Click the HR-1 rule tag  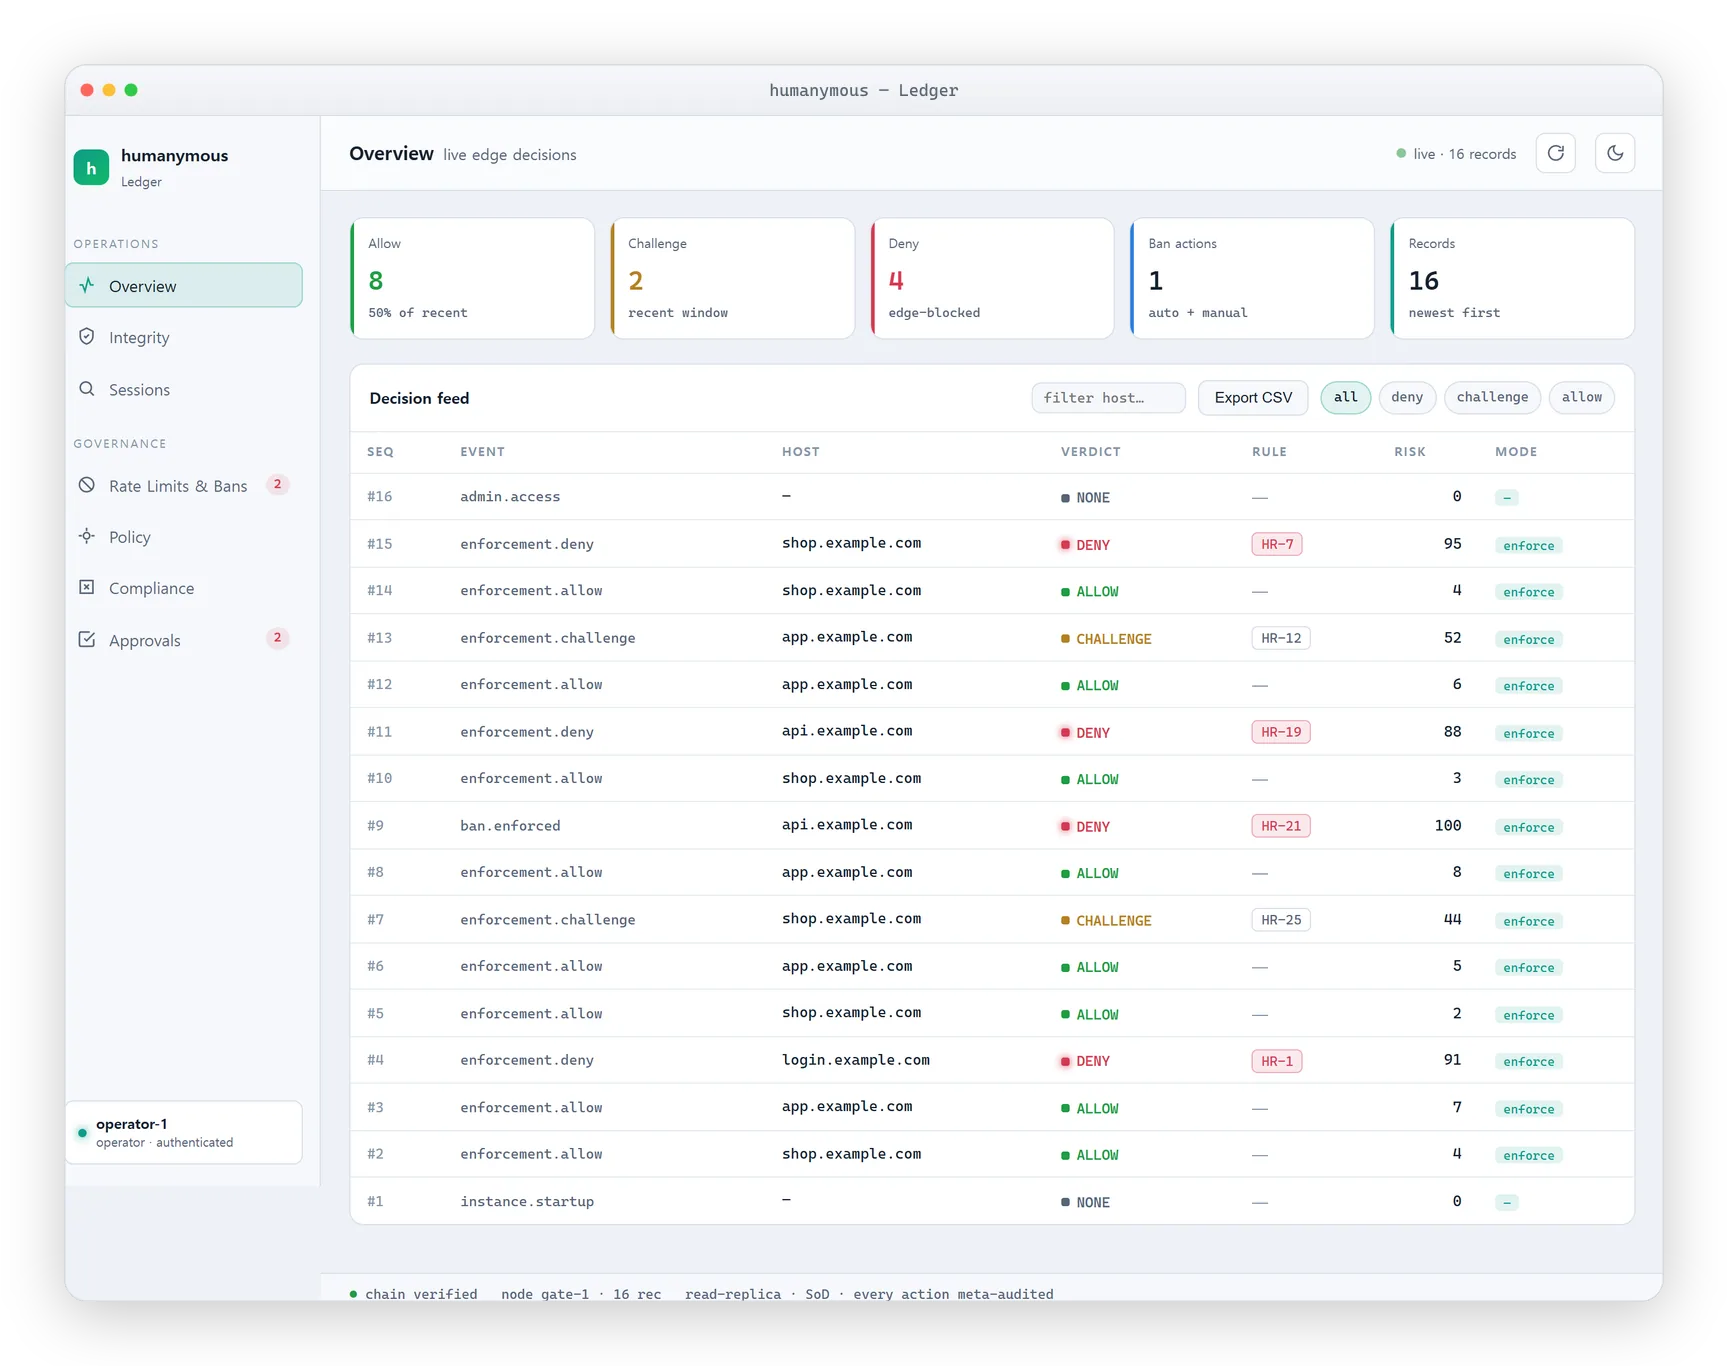tap(1277, 1061)
